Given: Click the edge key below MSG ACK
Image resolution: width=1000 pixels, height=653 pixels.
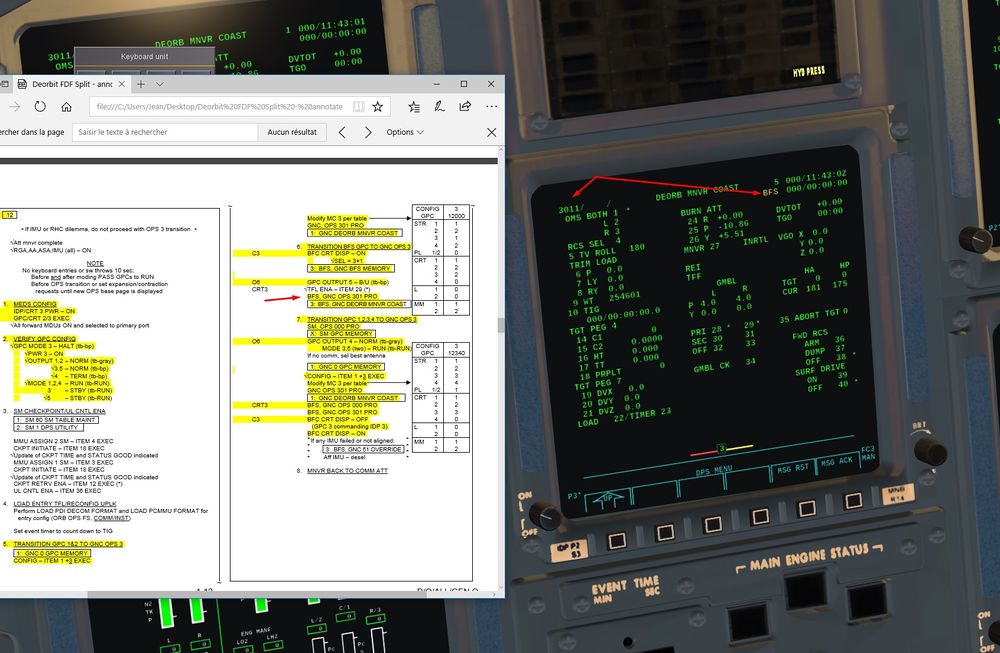Looking at the screenshot, I should (x=853, y=501).
